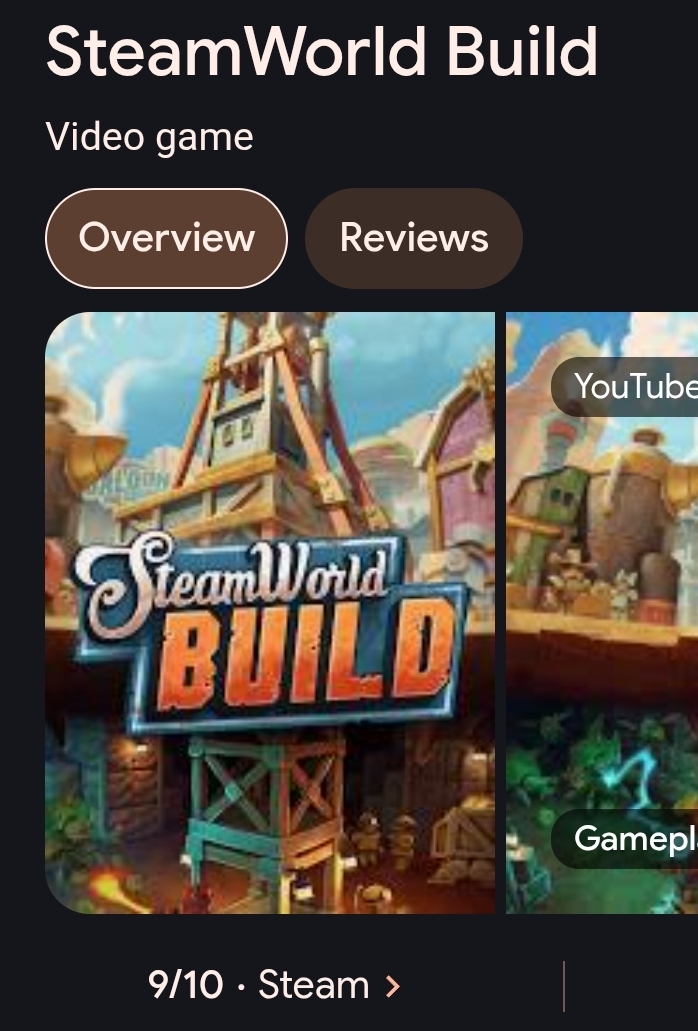
Task: Click the SteamWorld Build title heading
Action: (322, 51)
